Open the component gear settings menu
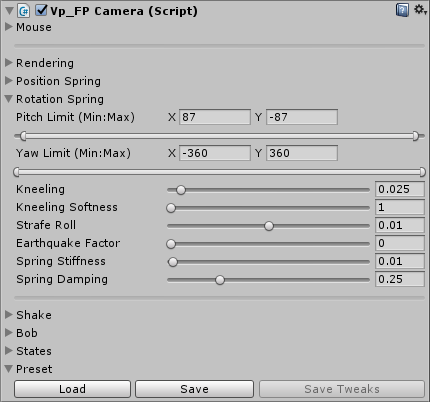Screen dimensions: 430x402 [x=420, y=10]
